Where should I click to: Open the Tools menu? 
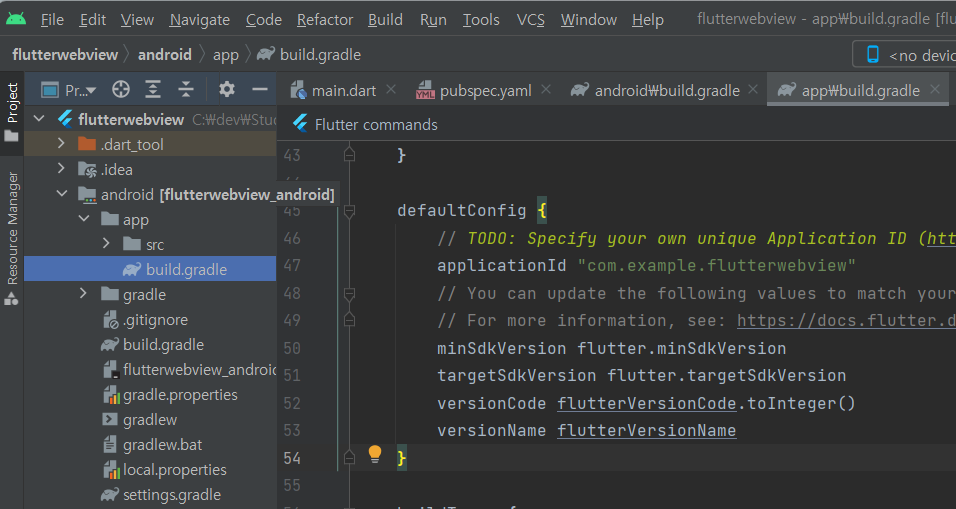coord(481,20)
